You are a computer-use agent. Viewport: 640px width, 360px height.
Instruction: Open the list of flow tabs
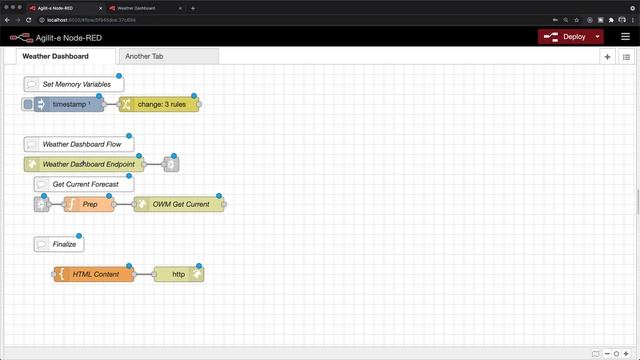pos(627,57)
